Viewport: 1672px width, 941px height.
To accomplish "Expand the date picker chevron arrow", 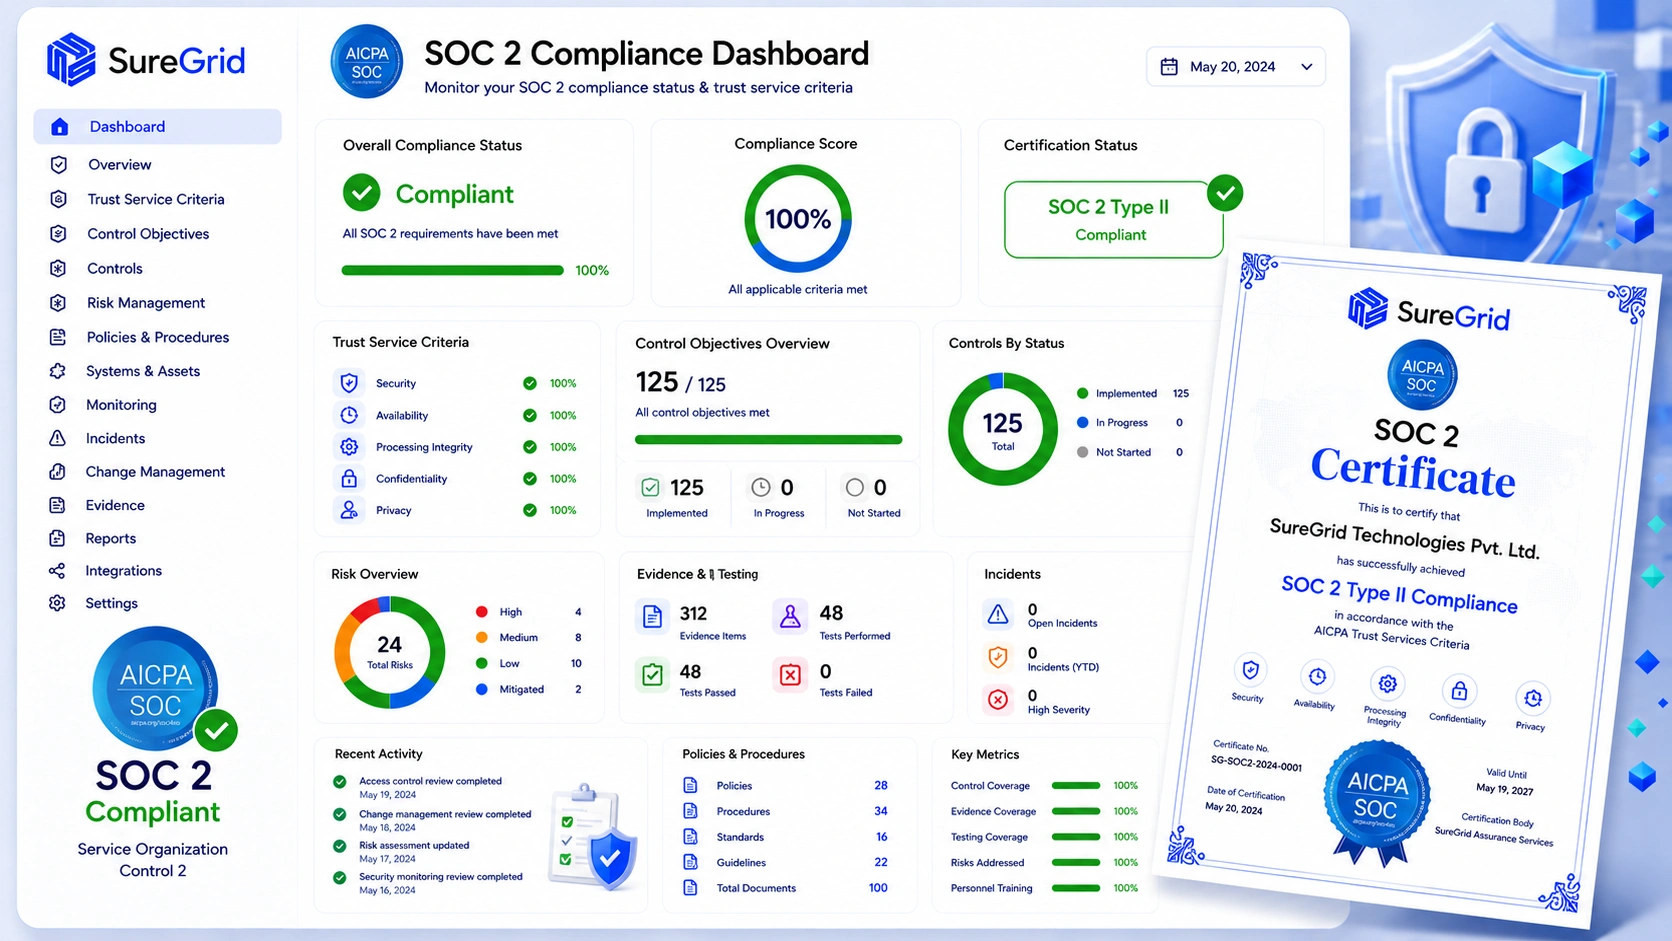I will (x=1306, y=67).
